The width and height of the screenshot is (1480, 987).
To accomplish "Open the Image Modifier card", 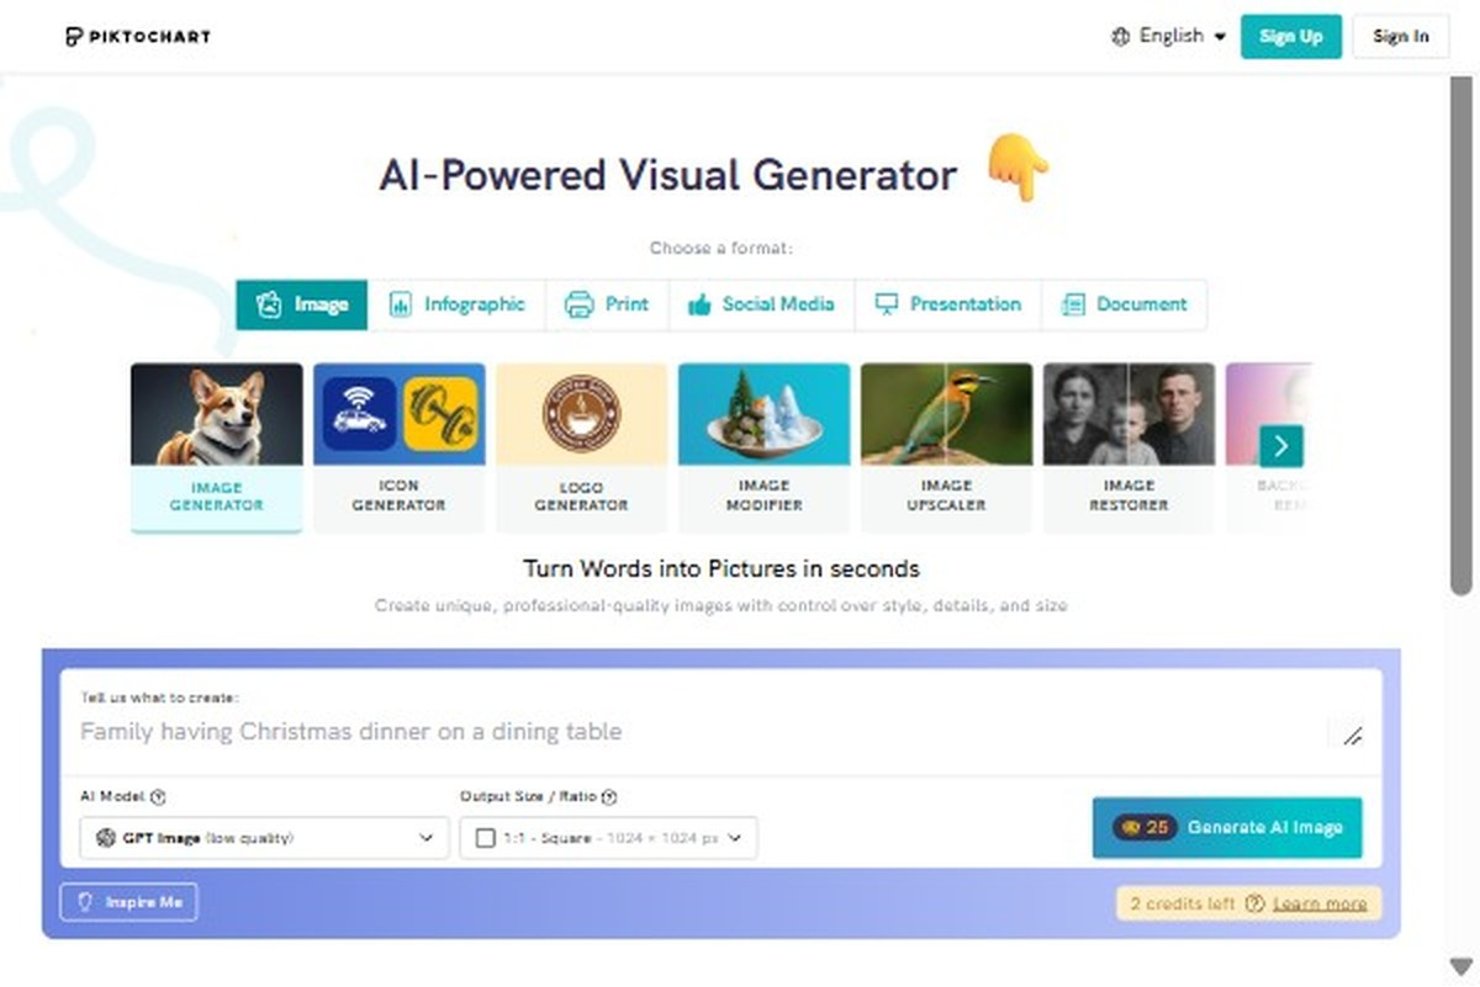I will click(764, 447).
